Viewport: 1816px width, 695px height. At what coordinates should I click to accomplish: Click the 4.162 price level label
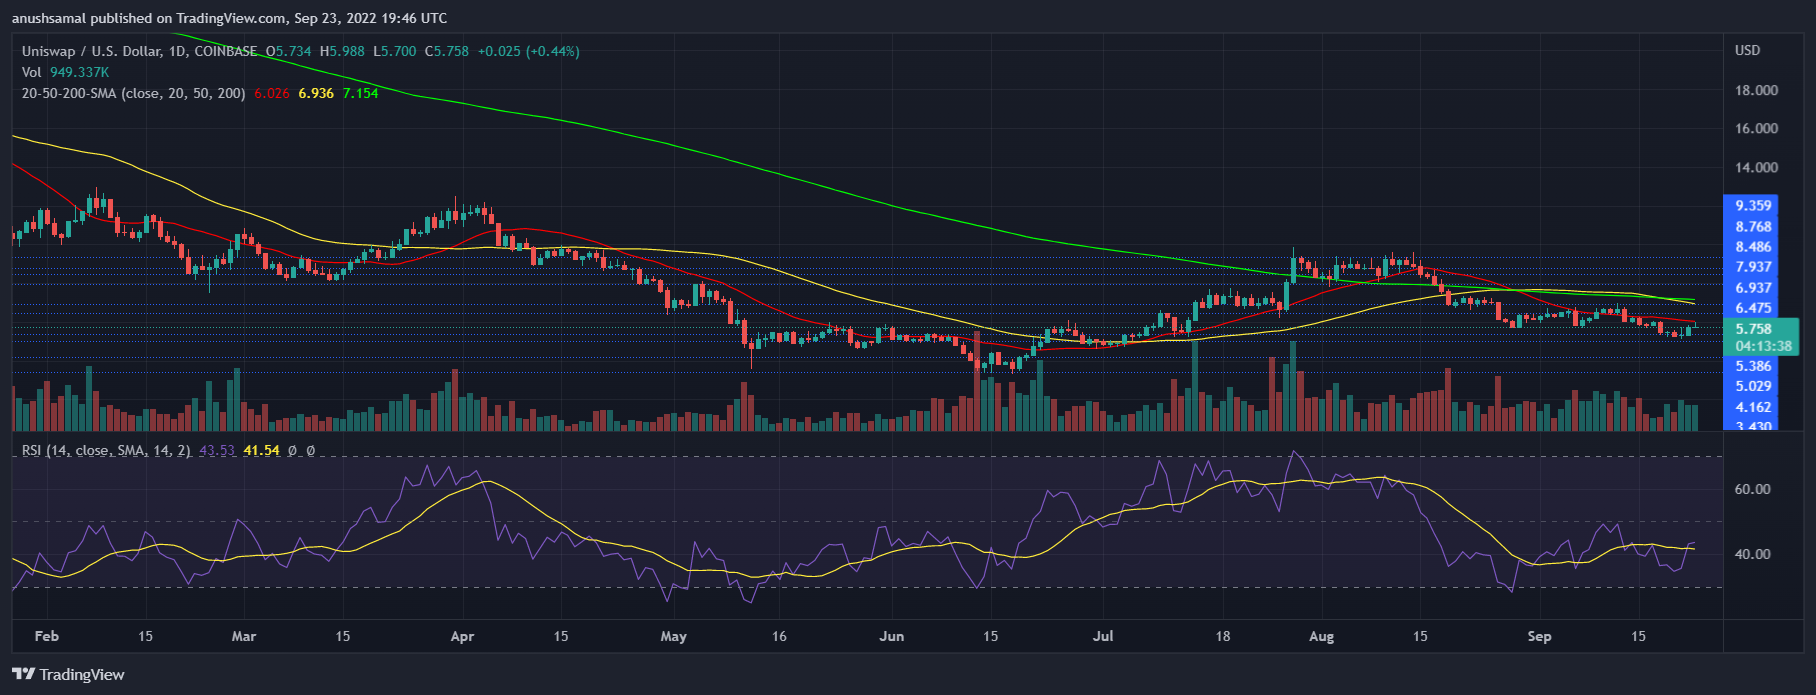tap(1753, 407)
